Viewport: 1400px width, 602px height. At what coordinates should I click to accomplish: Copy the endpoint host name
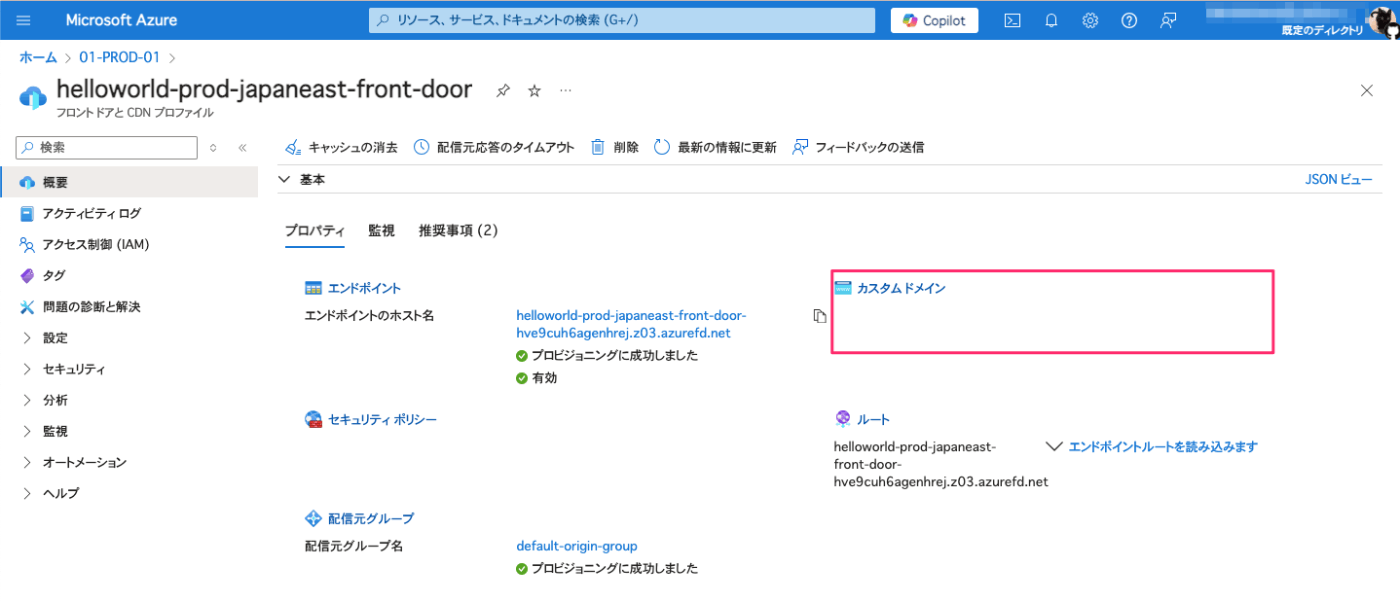(819, 316)
